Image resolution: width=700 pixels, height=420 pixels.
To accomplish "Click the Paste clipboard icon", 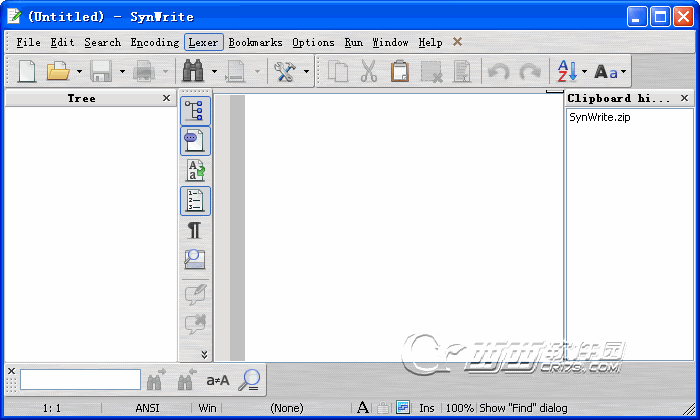I will pyautogui.click(x=400, y=71).
